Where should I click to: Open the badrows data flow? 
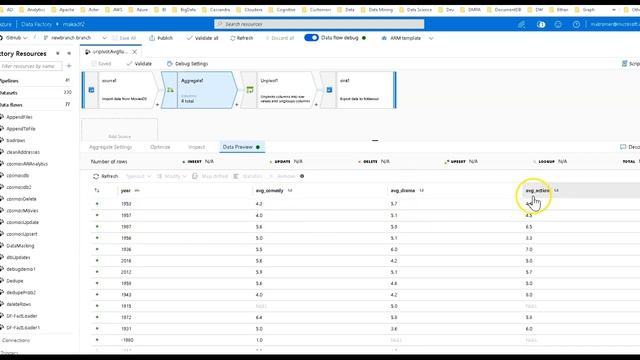16,140
